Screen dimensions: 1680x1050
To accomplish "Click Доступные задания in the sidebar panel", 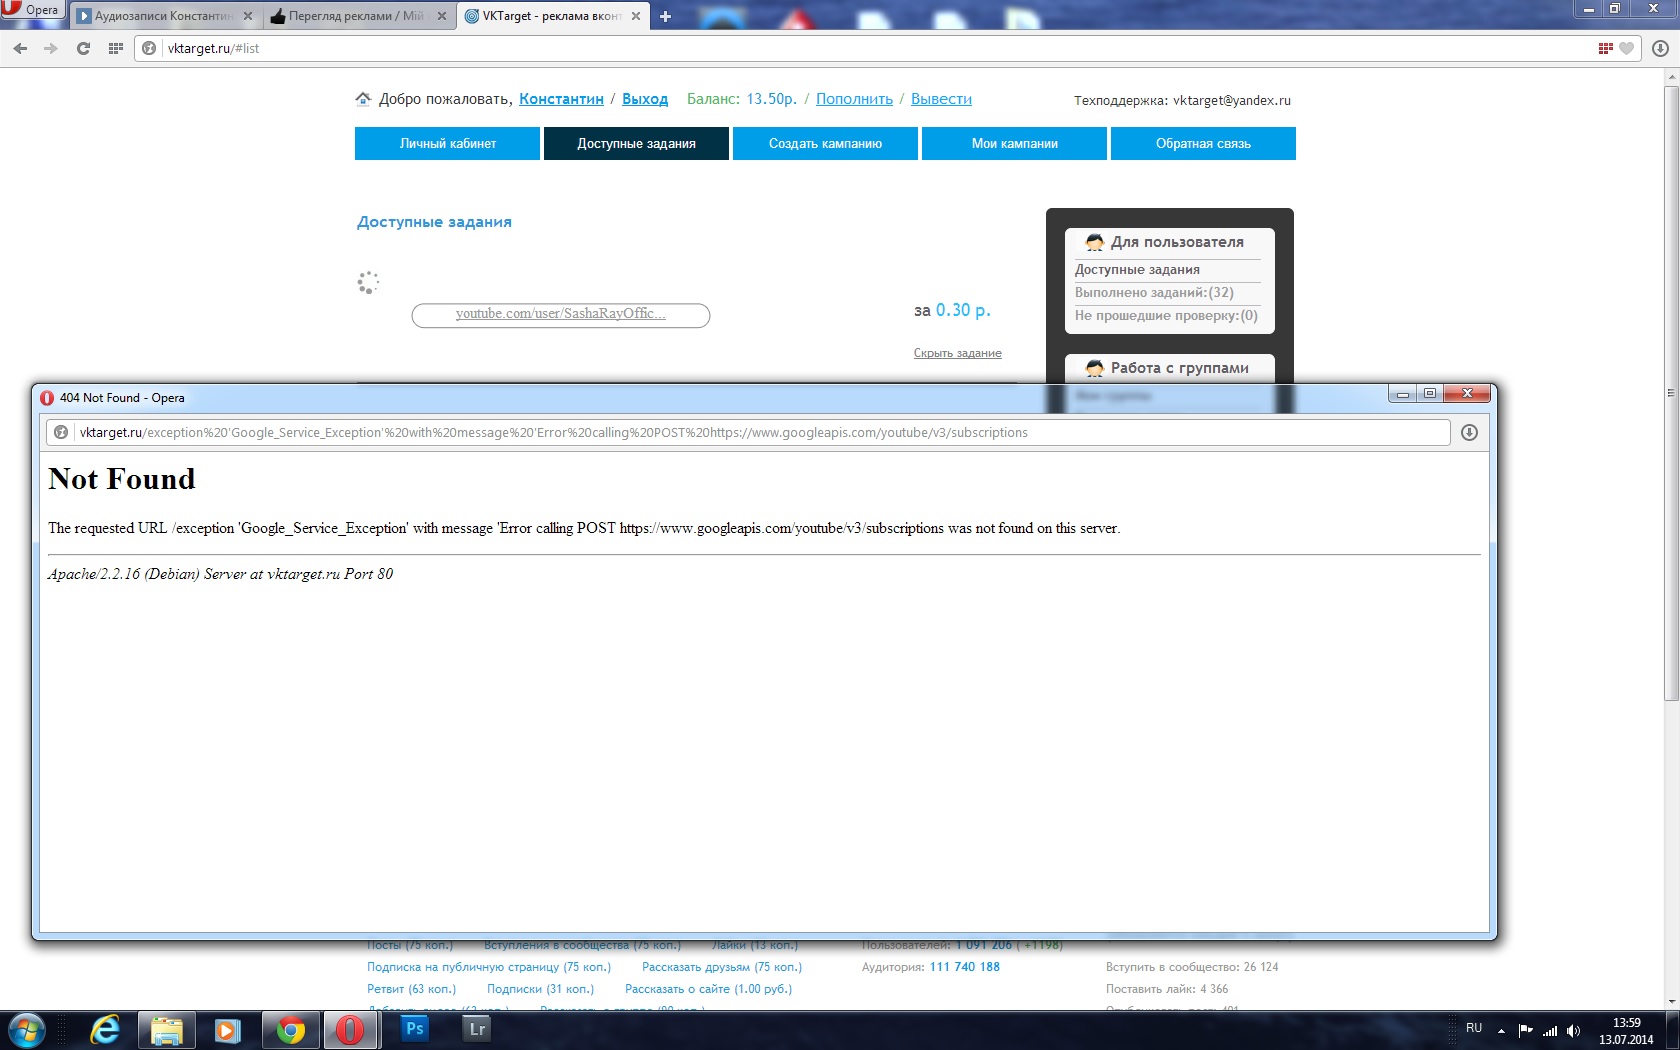I will coord(1137,270).
